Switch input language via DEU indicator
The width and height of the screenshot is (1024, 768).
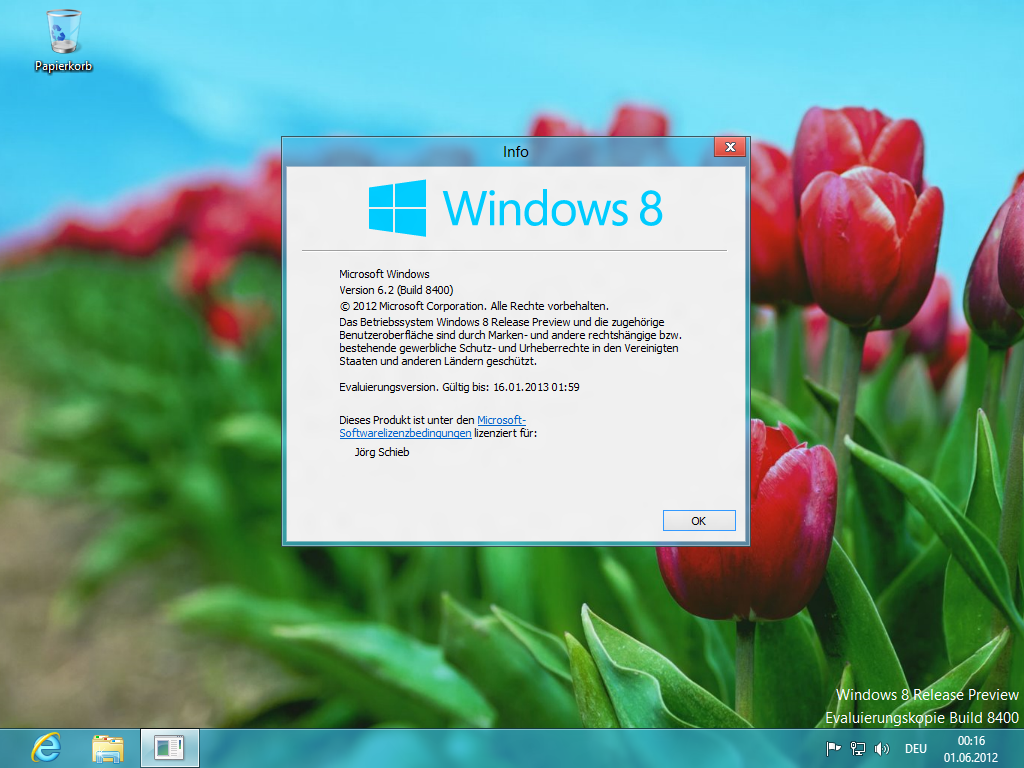(x=916, y=748)
